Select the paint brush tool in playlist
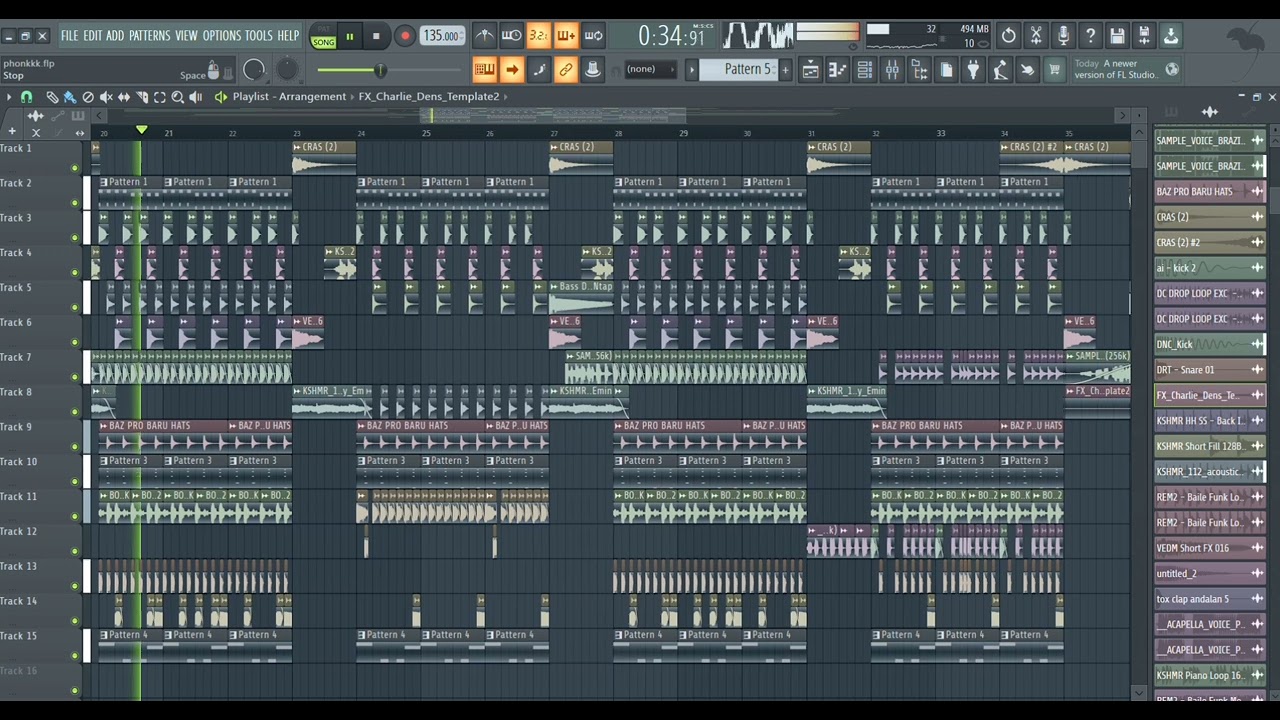1280x720 pixels. pyautogui.click(x=70, y=97)
